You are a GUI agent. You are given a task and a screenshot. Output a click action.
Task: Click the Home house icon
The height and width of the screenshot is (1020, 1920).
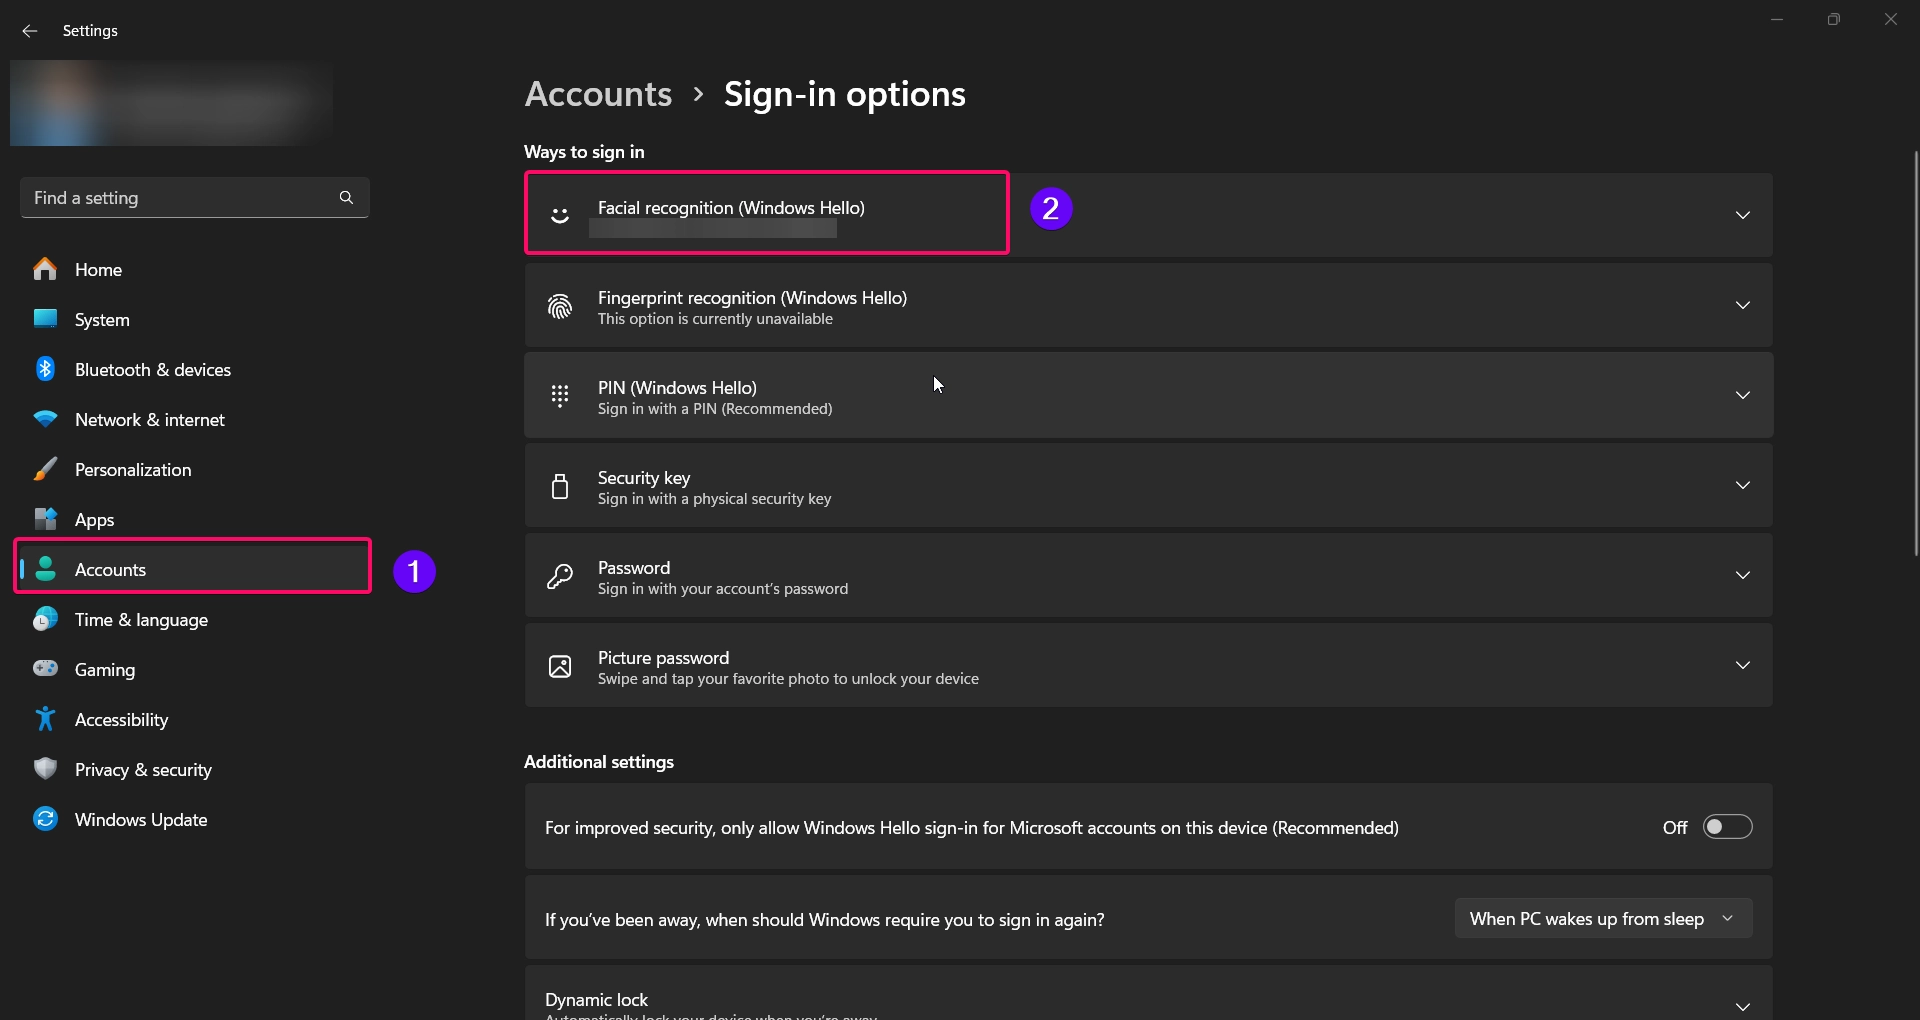(45, 269)
